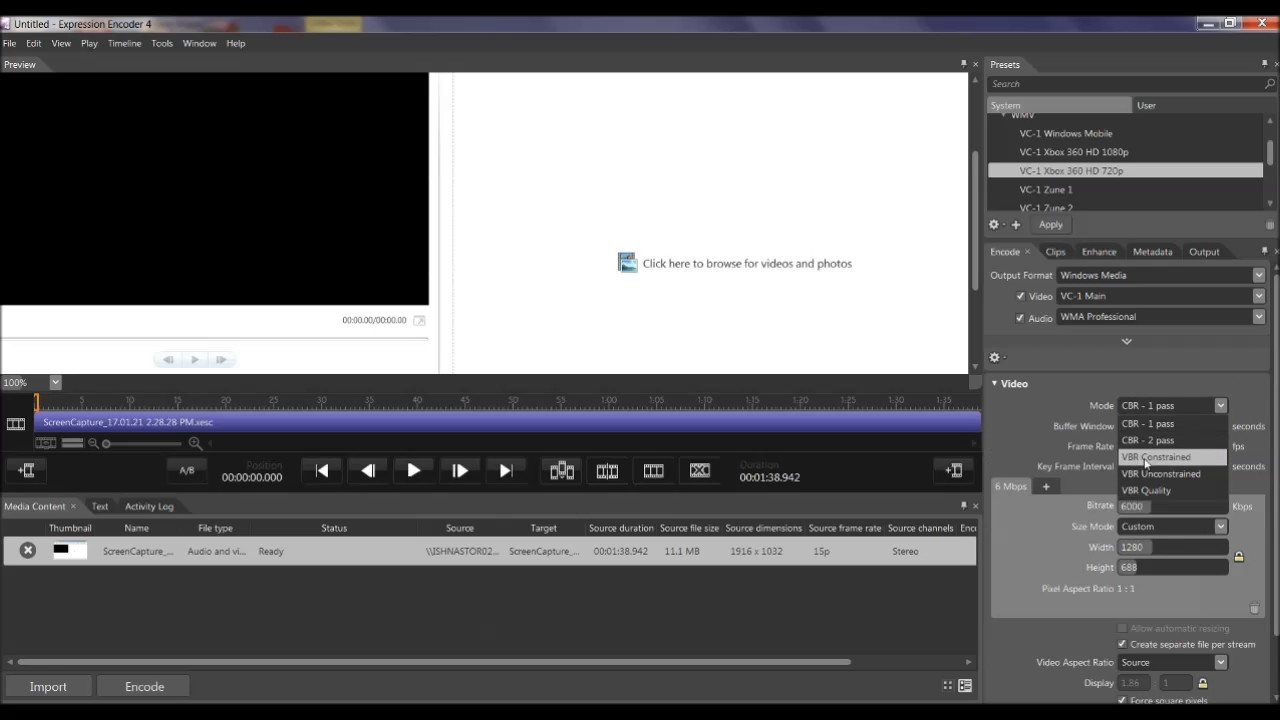Viewport: 1280px width, 720px height.
Task: Click here to browse for videos and photos
Action: tap(747, 263)
